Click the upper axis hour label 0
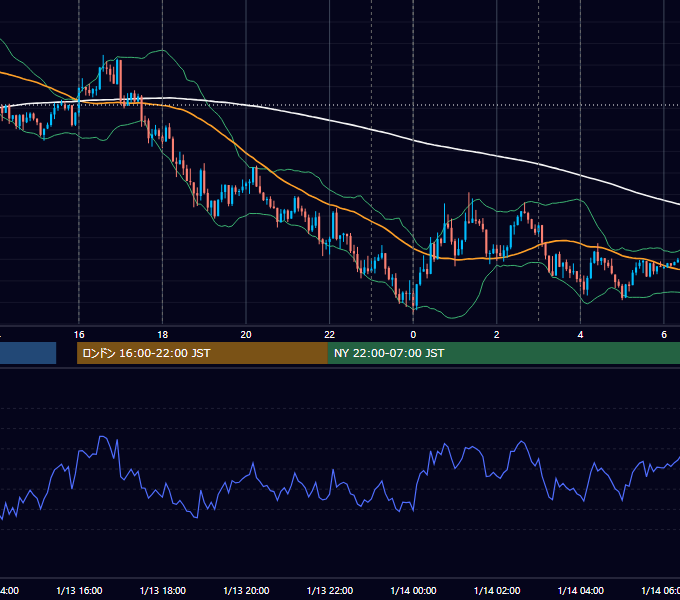Image resolution: width=680 pixels, height=600 pixels. tap(413, 335)
